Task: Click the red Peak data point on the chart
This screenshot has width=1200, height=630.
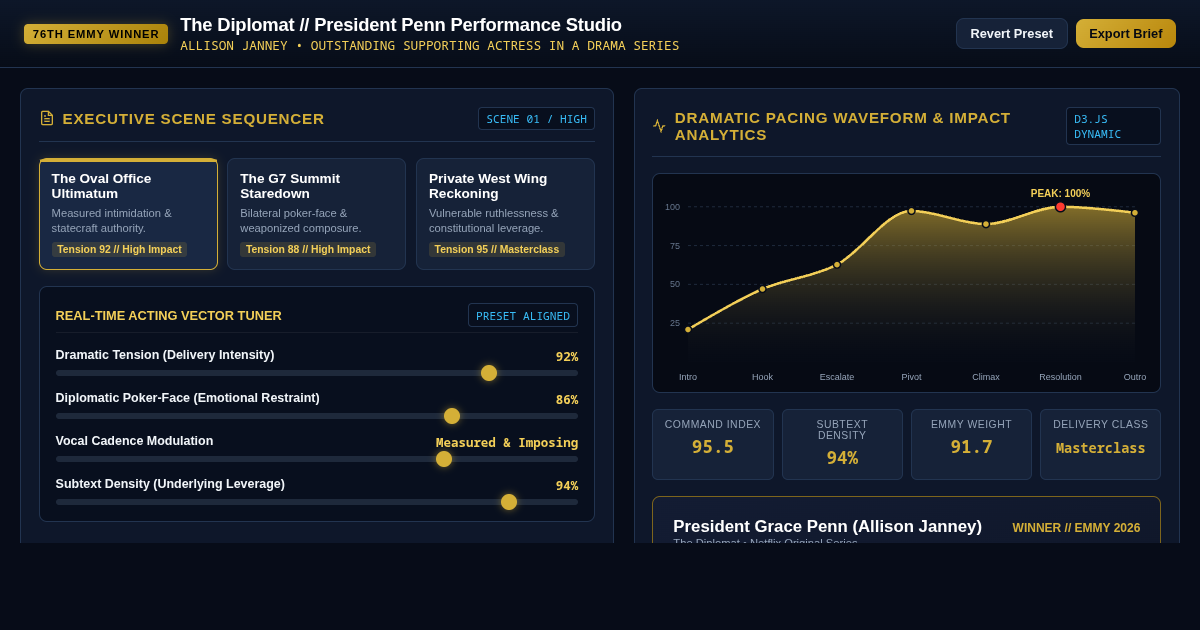Action: click(x=1060, y=207)
